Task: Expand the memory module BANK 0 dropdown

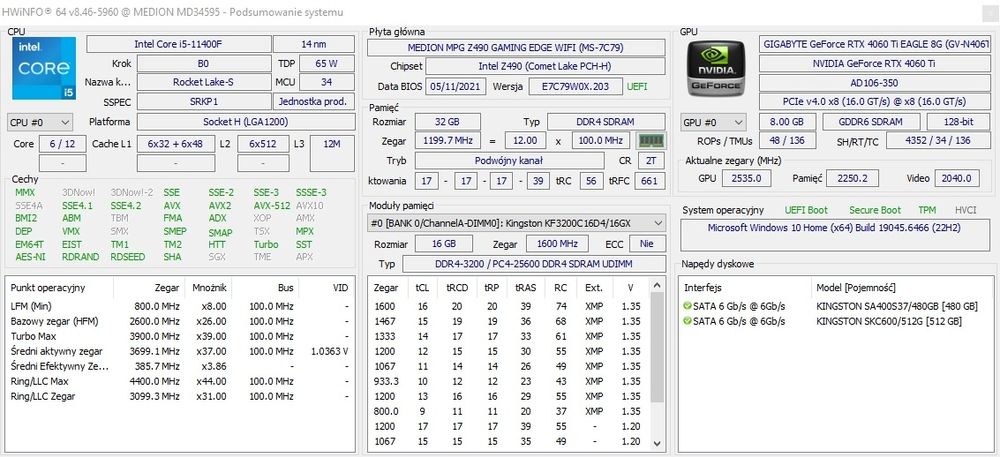Action: 517,223
